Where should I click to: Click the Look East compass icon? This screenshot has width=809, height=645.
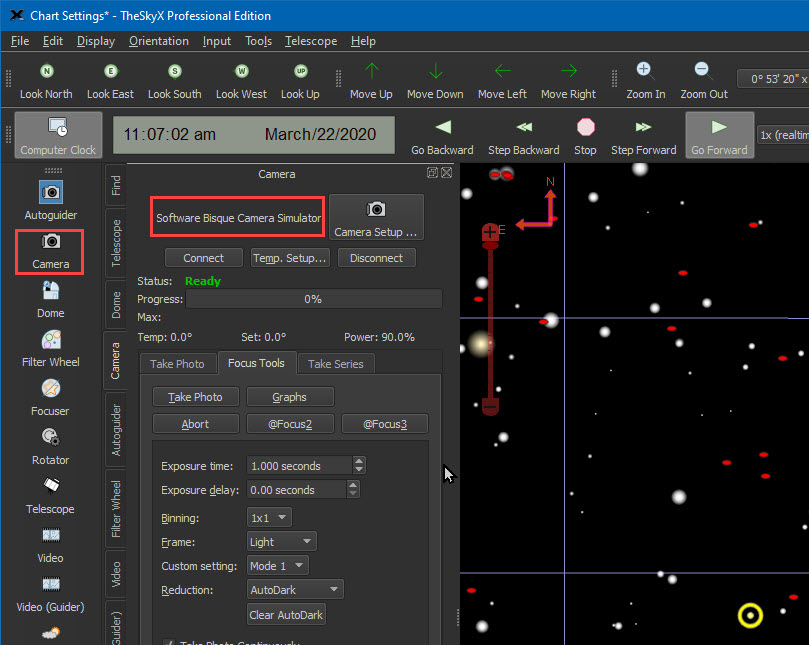(x=110, y=71)
